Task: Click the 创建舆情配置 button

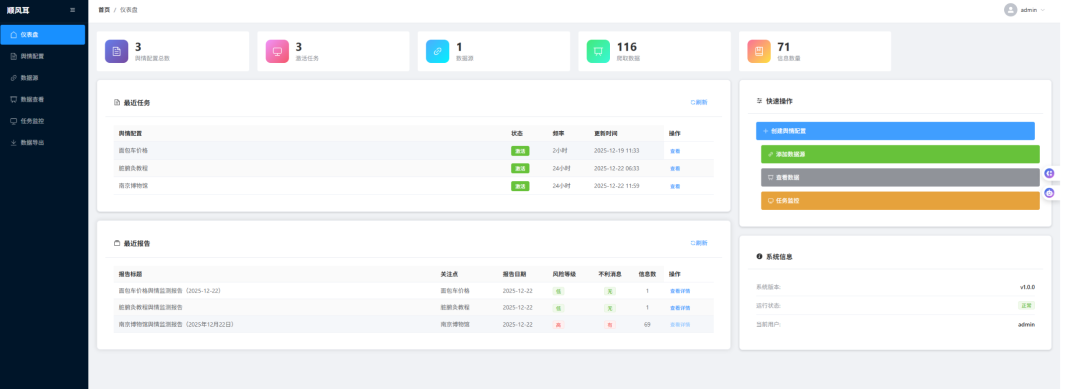Action: coord(895,131)
